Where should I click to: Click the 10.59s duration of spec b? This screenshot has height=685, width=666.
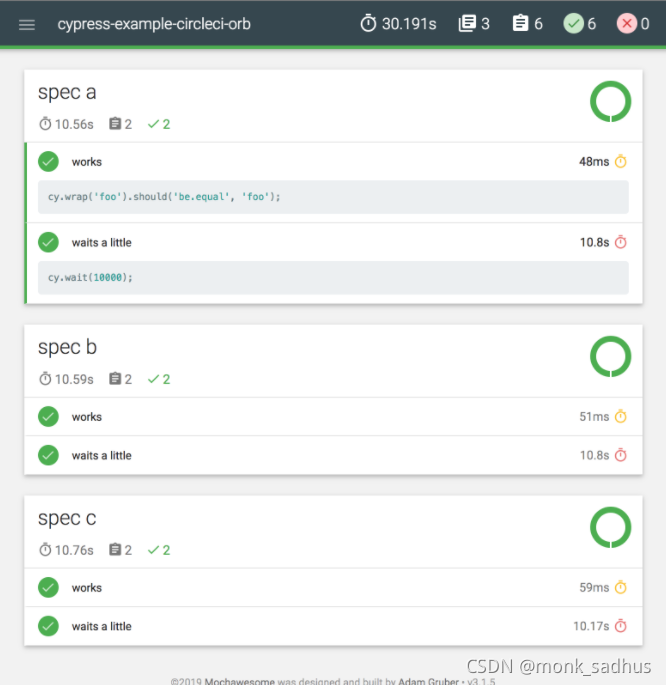[74, 380]
